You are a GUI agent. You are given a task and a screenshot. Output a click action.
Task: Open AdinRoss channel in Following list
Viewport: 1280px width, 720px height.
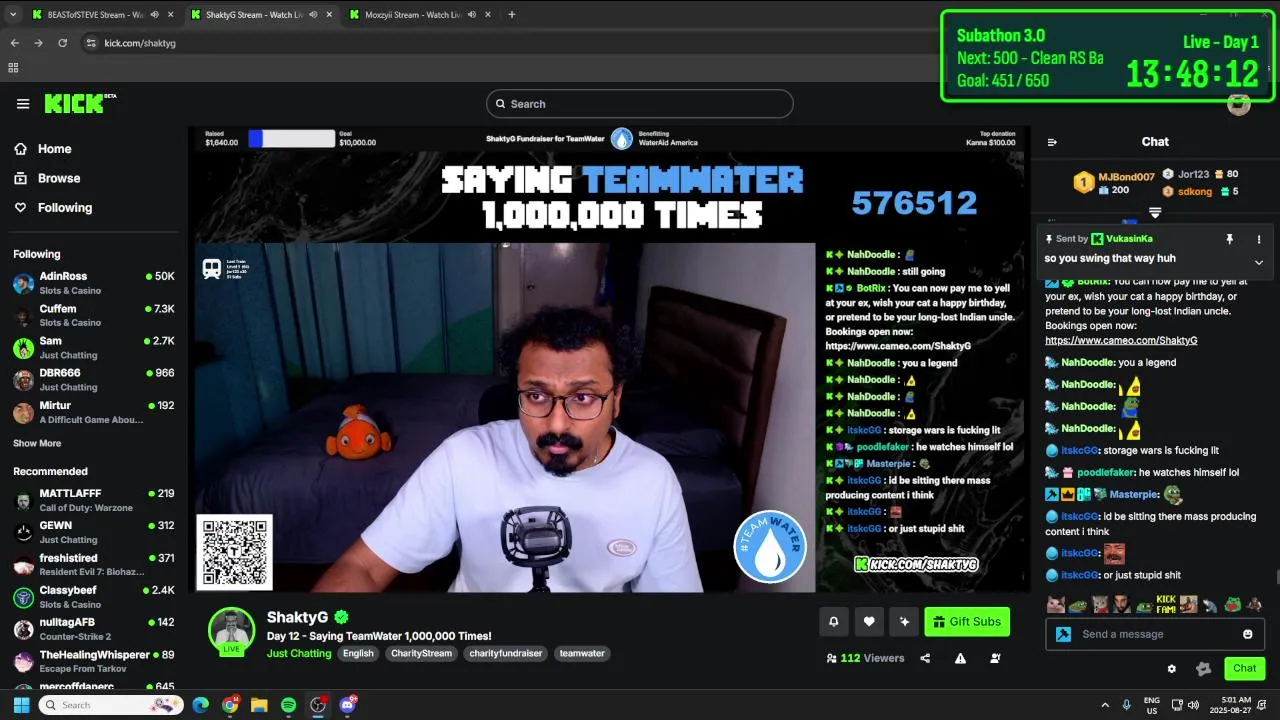click(x=94, y=283)
